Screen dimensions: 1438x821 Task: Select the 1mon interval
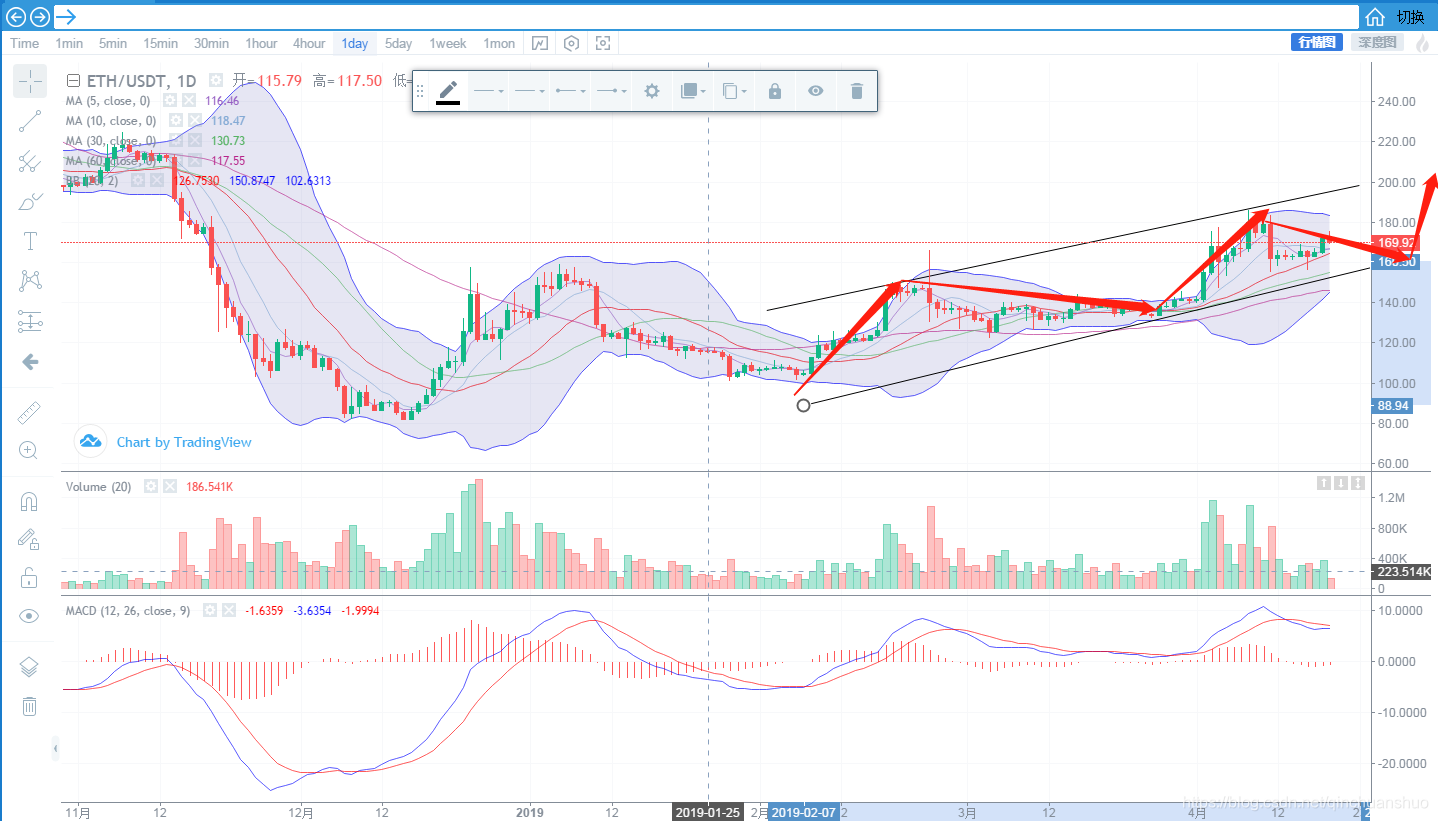(x=499, y=43)
